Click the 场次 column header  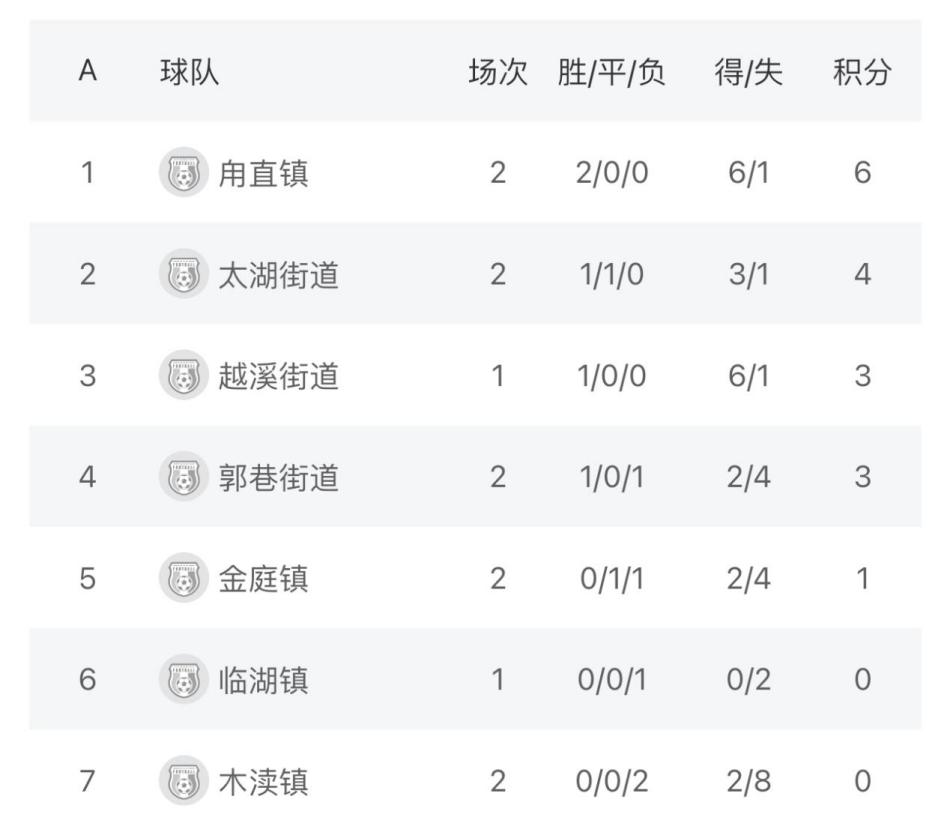(498, 73)
